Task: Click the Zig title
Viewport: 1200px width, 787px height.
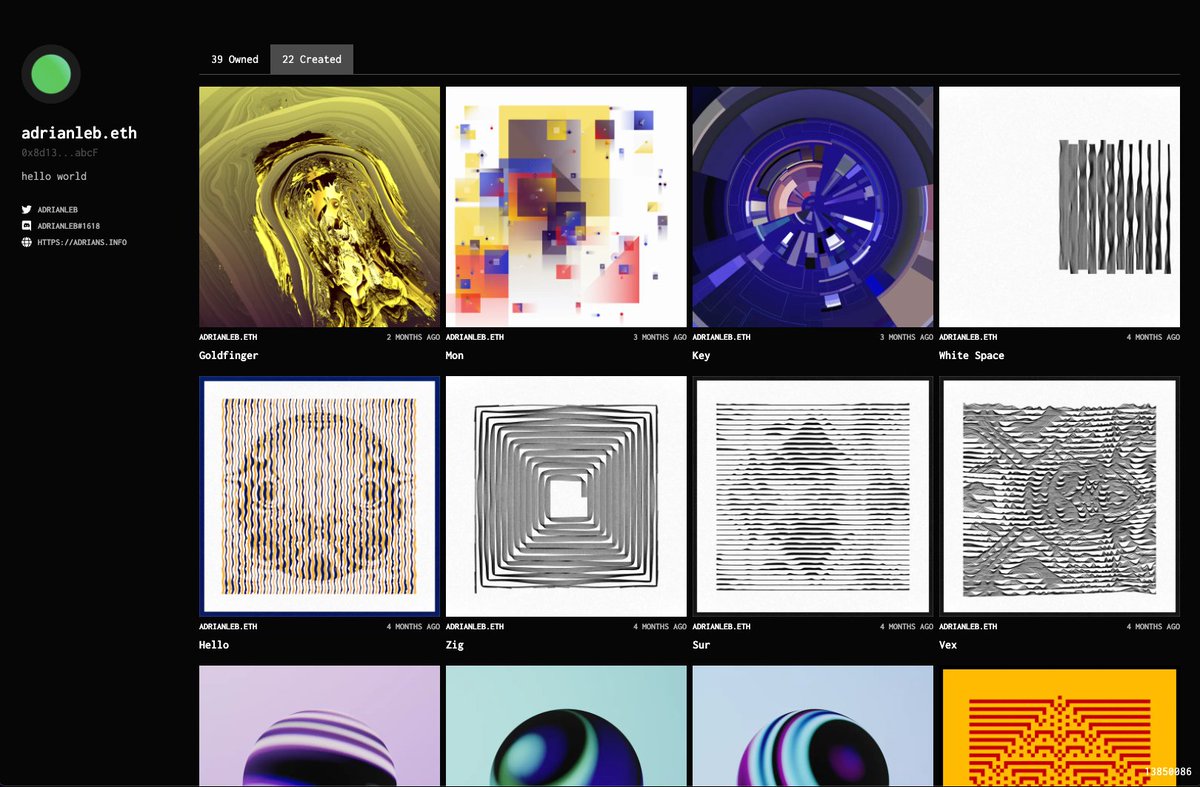Action: point(455,645)
